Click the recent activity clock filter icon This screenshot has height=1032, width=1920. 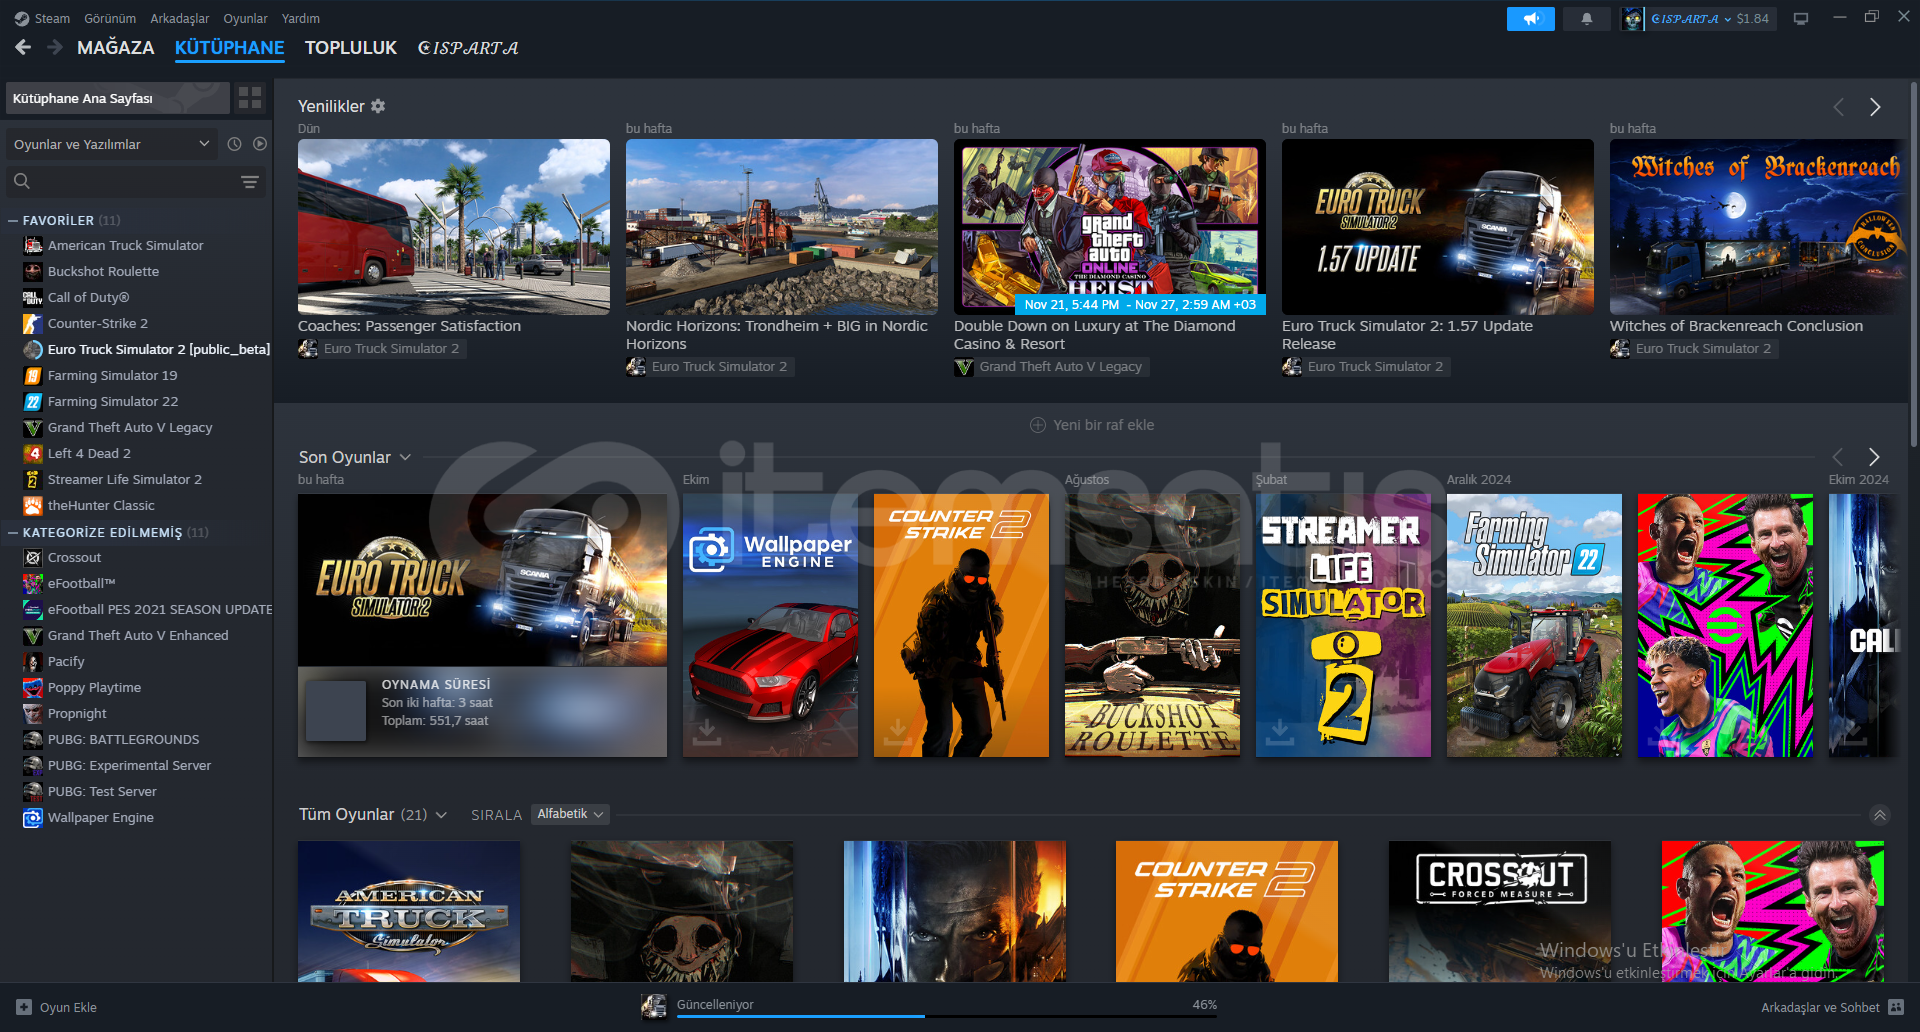[x=234, y=144]
